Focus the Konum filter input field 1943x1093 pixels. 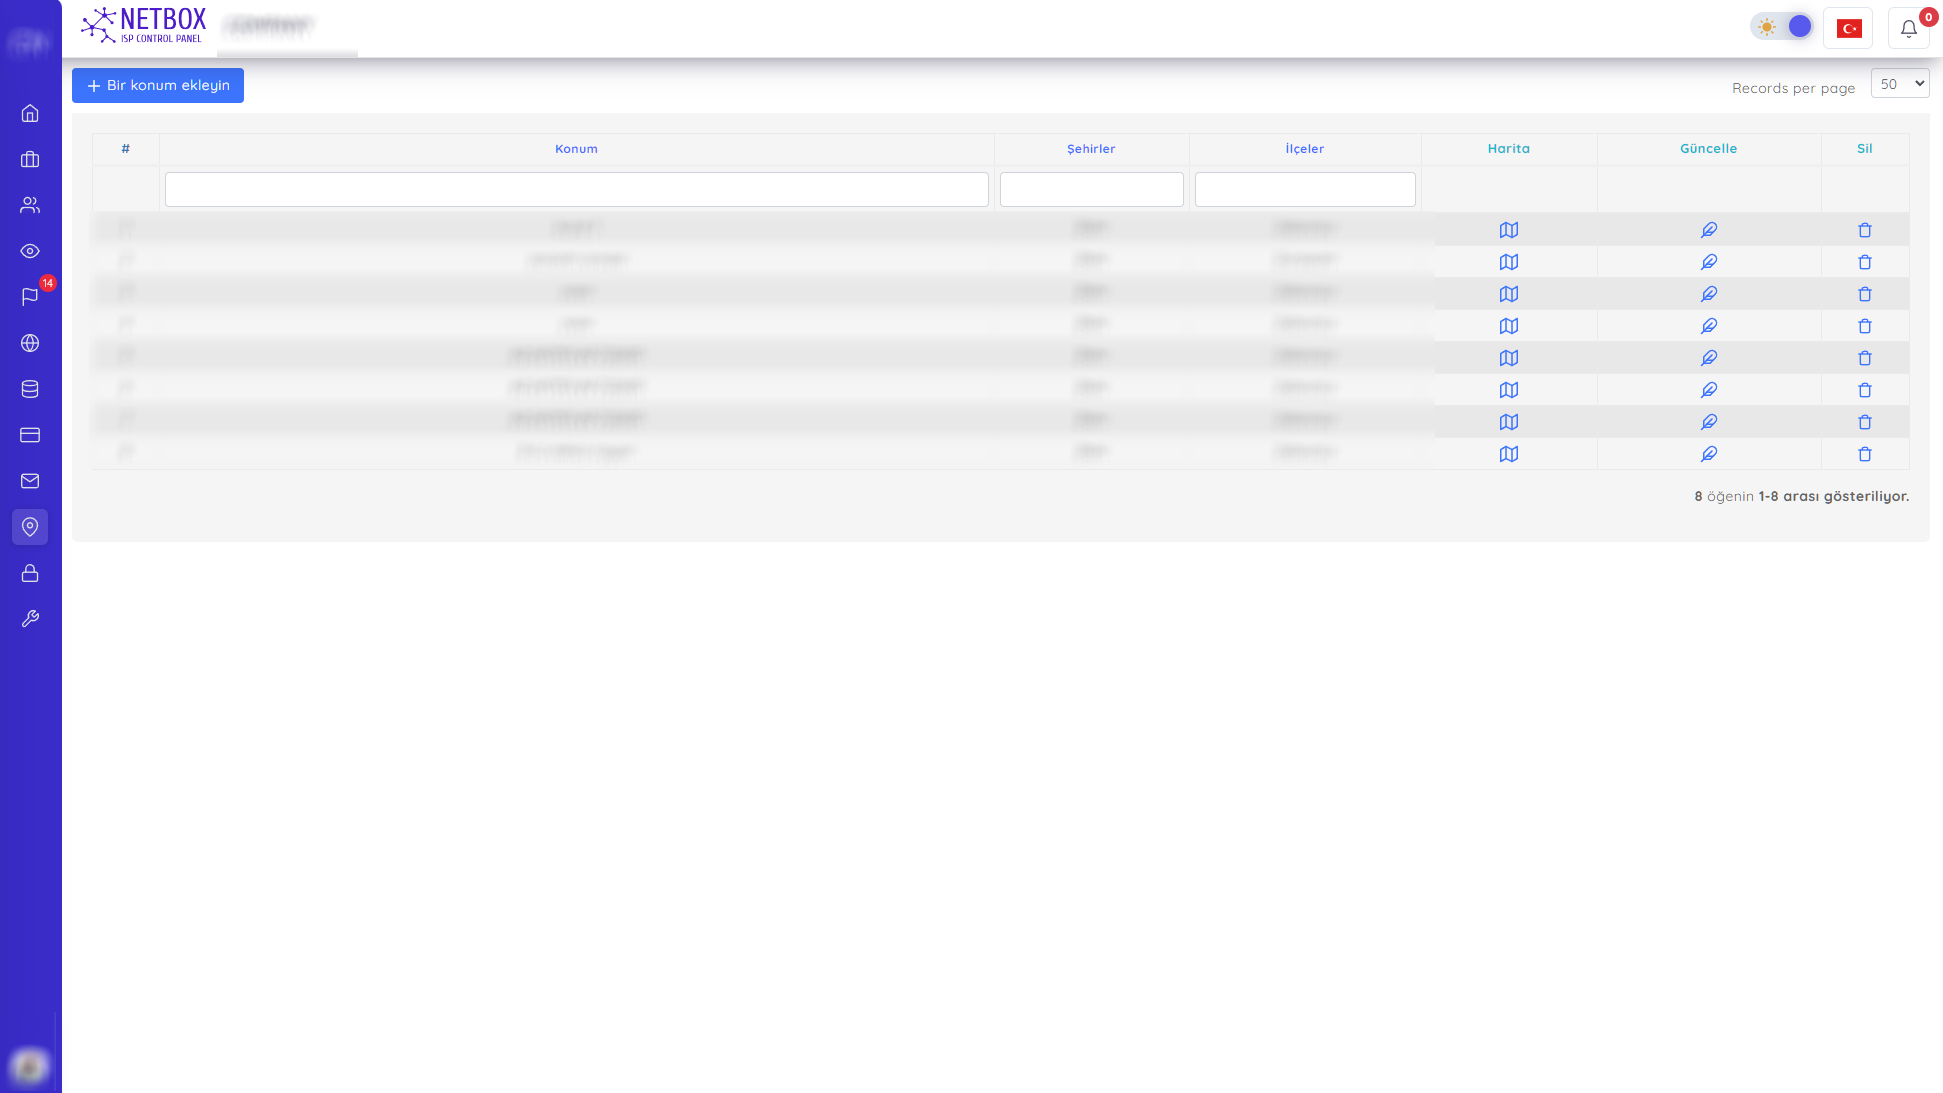pos(576,189)
